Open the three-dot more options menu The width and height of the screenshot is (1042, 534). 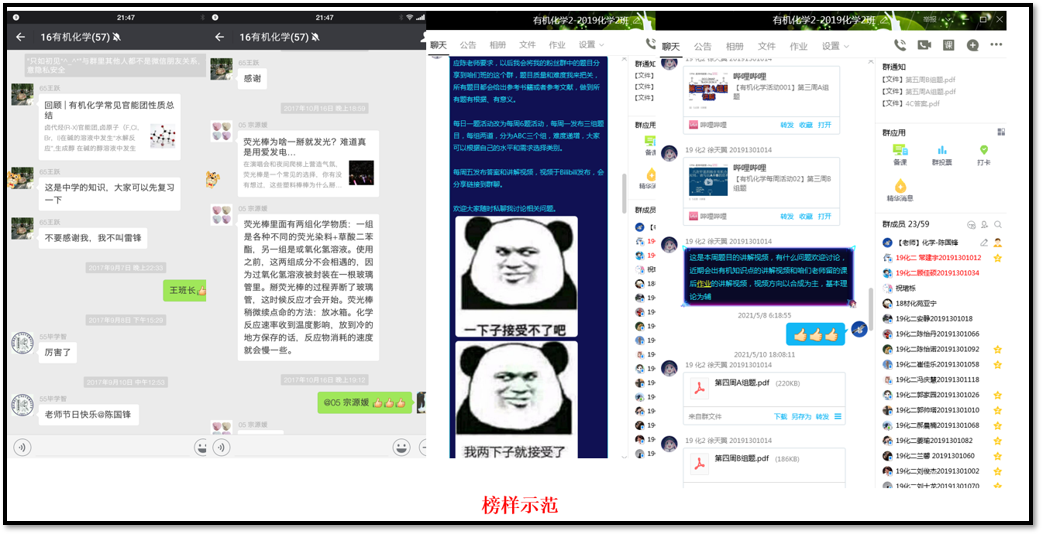pos(997,45)
